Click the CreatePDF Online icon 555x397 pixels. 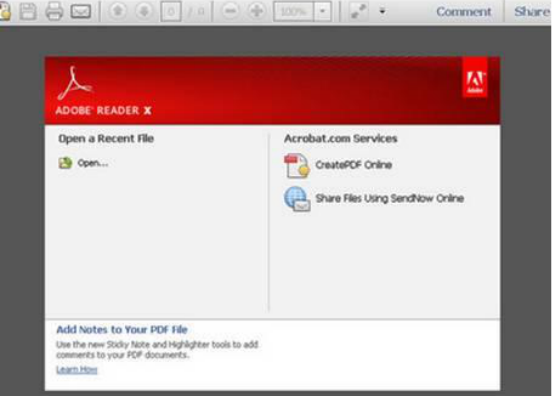coord(297,165)
